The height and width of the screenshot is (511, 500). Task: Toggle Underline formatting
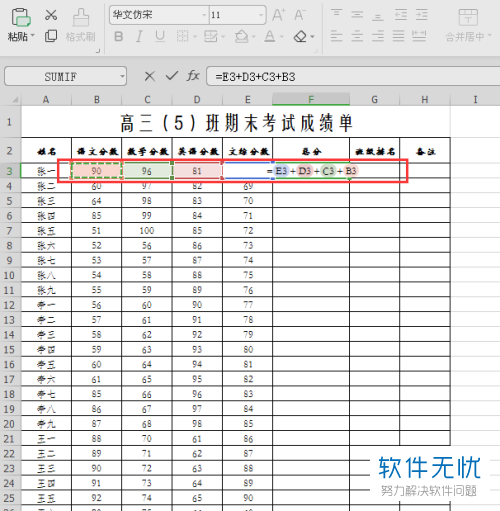pos(160,36)
